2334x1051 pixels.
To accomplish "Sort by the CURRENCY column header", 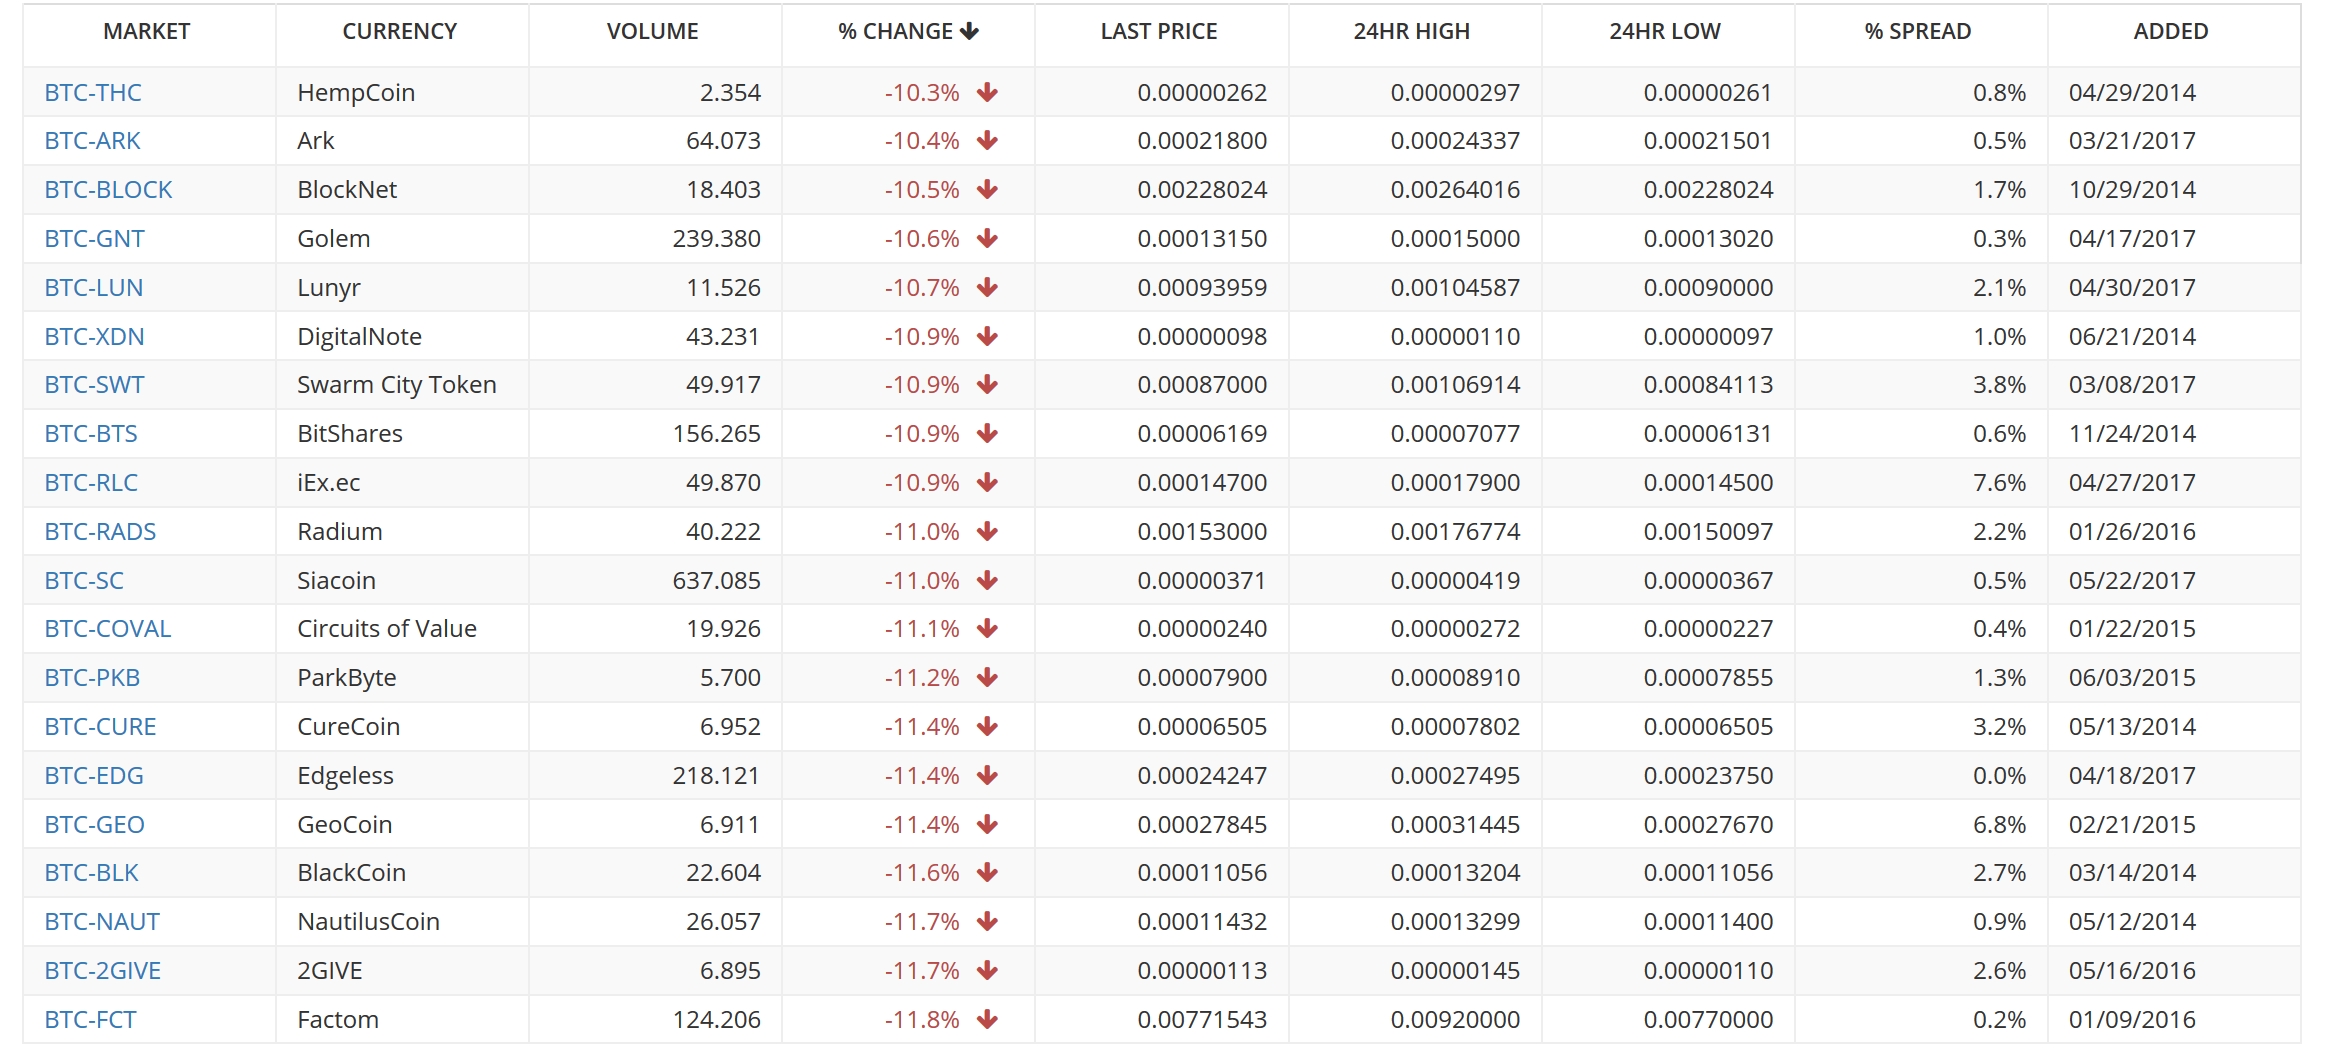I will pyautogui.click(x=399, y=31).
